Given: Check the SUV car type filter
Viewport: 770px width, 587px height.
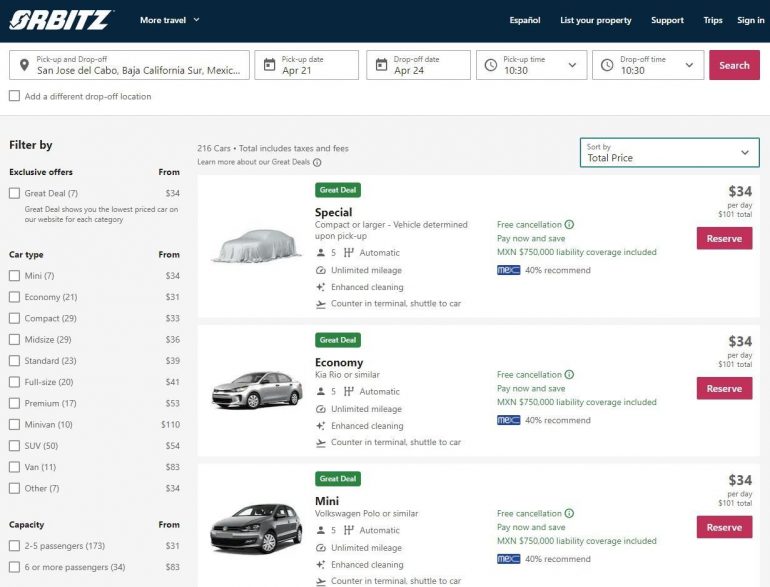Looking at the screenshot, I should point(14,445).
